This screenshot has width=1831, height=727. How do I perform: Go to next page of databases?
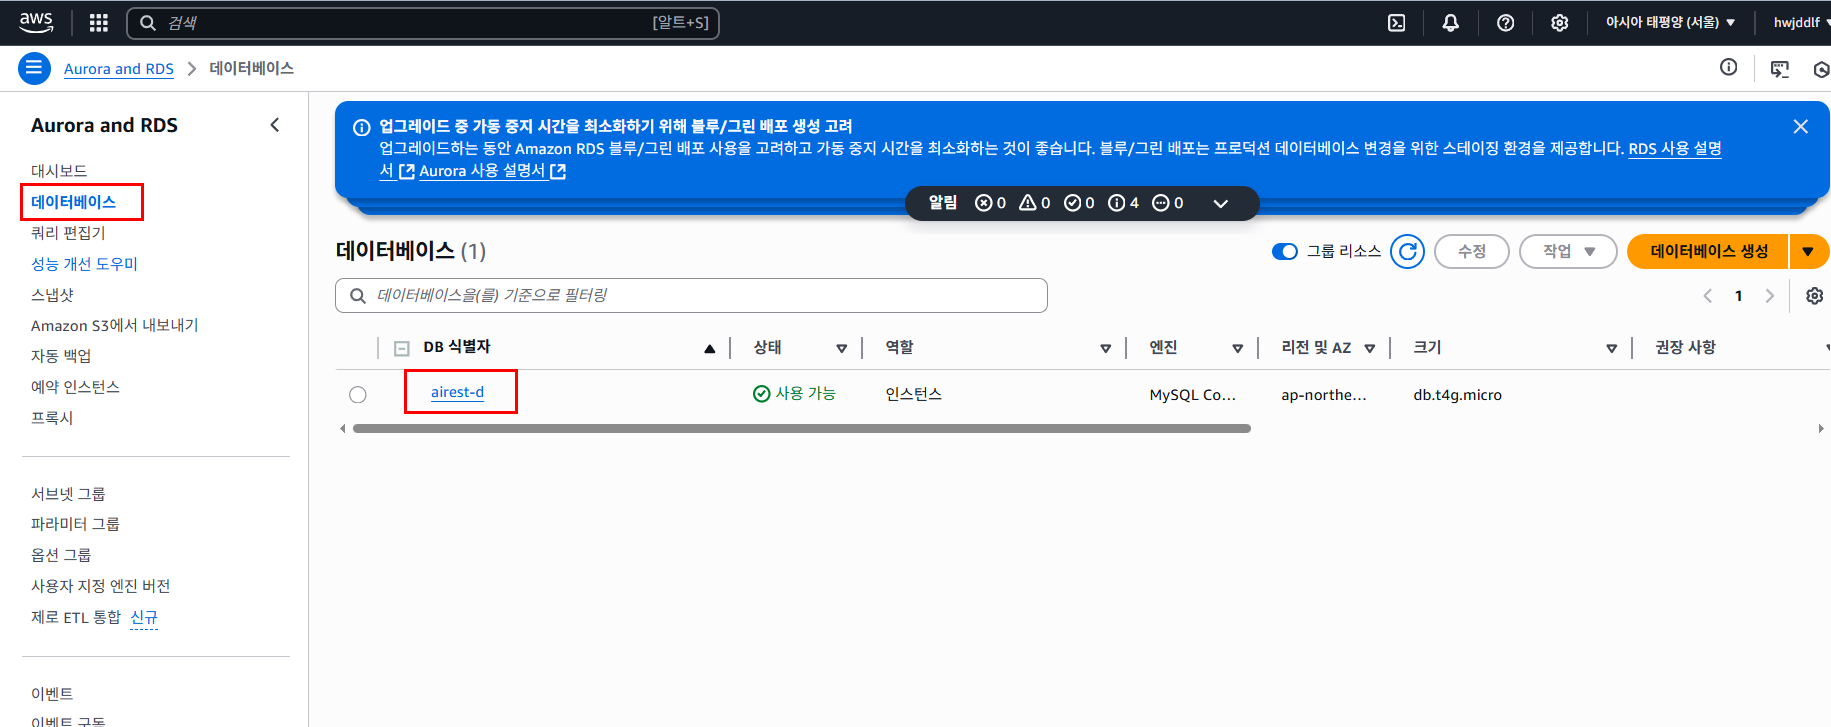click(1769, 296)
